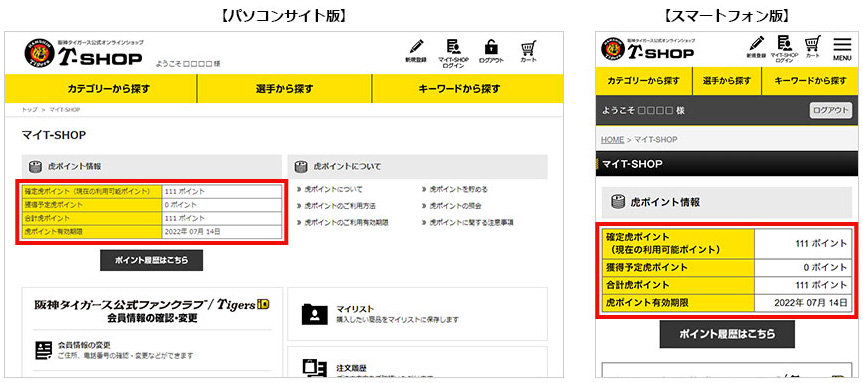The width and height of the screenshot is (863, 383).
Task: Select smartphone キーワードから探す tab
Action: [810, 81]
